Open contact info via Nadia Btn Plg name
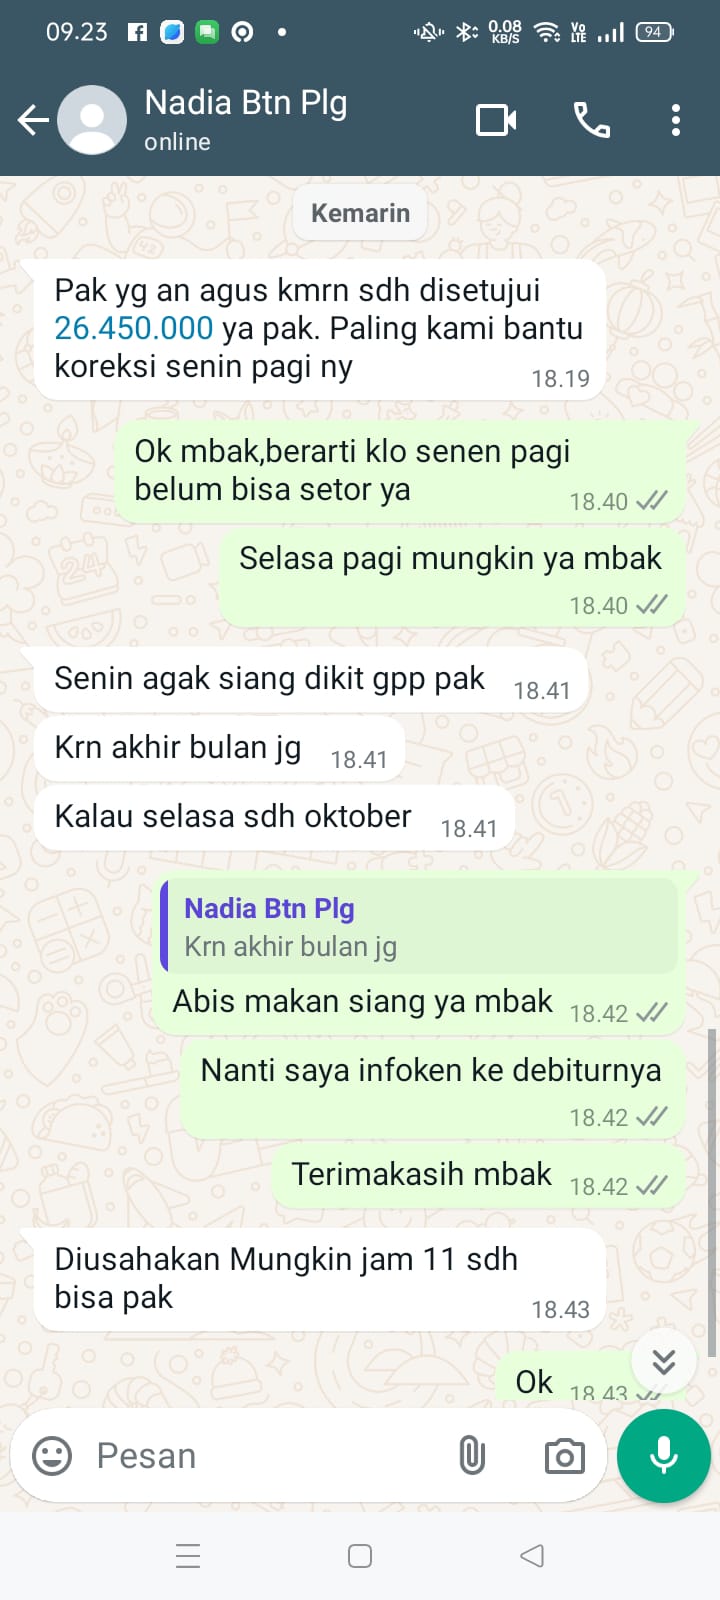The height and width of the screenshot is (1600, 720). [246, 103]
